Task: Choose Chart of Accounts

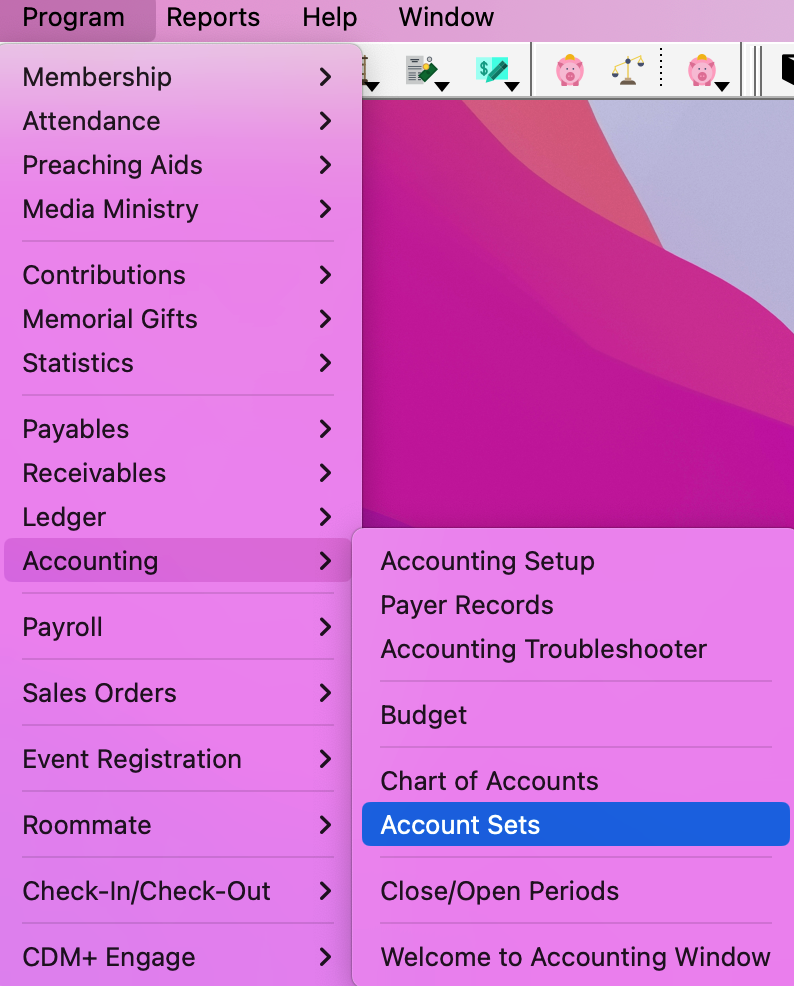Action: pos(490,781)
